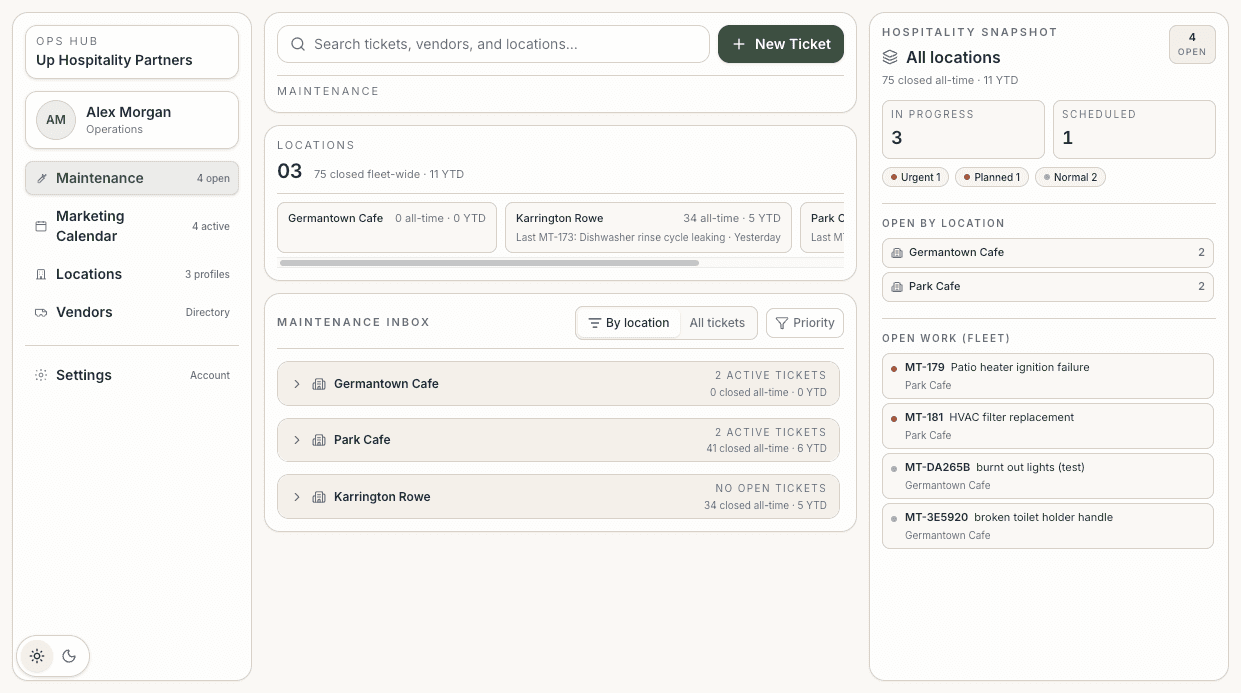Click store icon in Germantown Cafe snapshot row
Screen dimensions: 1241x693
897,253
